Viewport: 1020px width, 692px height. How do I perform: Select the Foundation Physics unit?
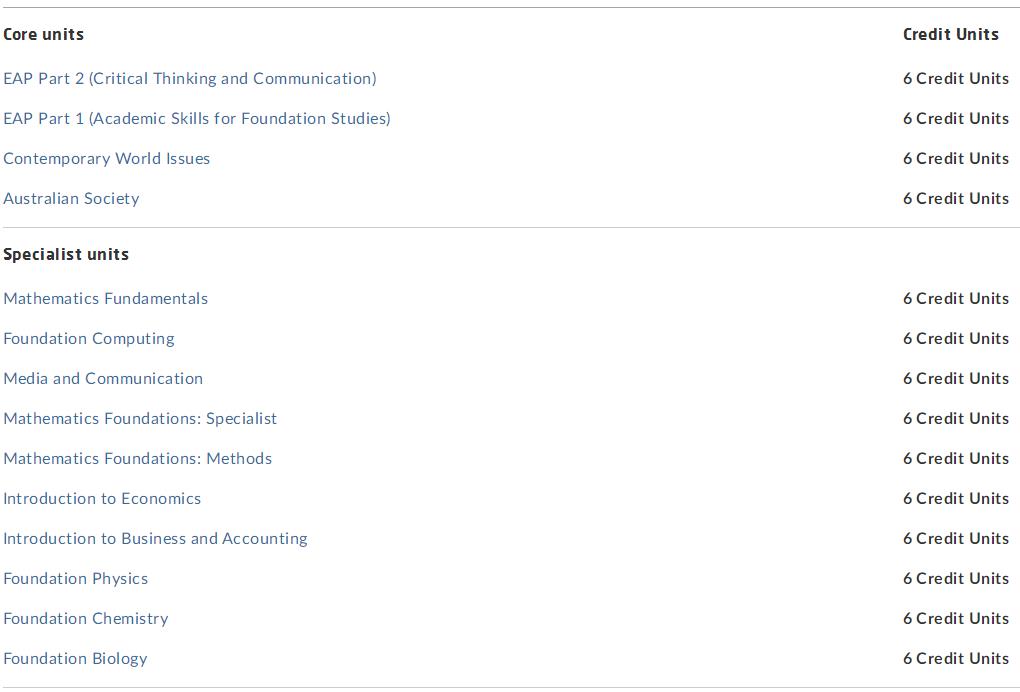[x=76, y=579]
